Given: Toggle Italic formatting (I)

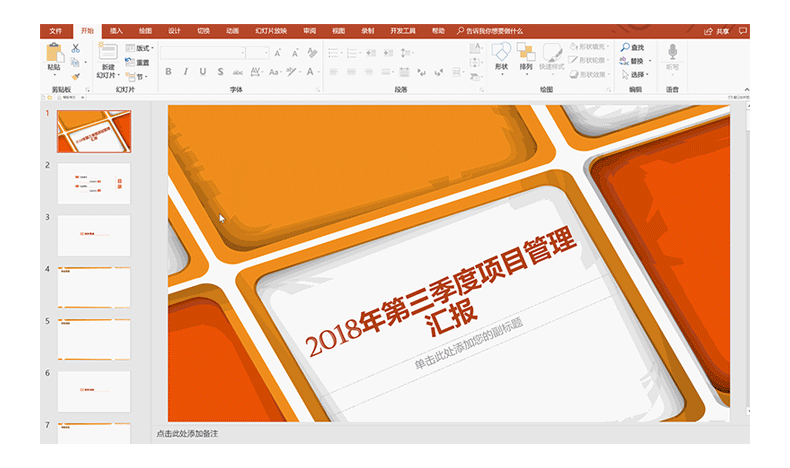Looking at the screenshot, I should tap(185, 72).
